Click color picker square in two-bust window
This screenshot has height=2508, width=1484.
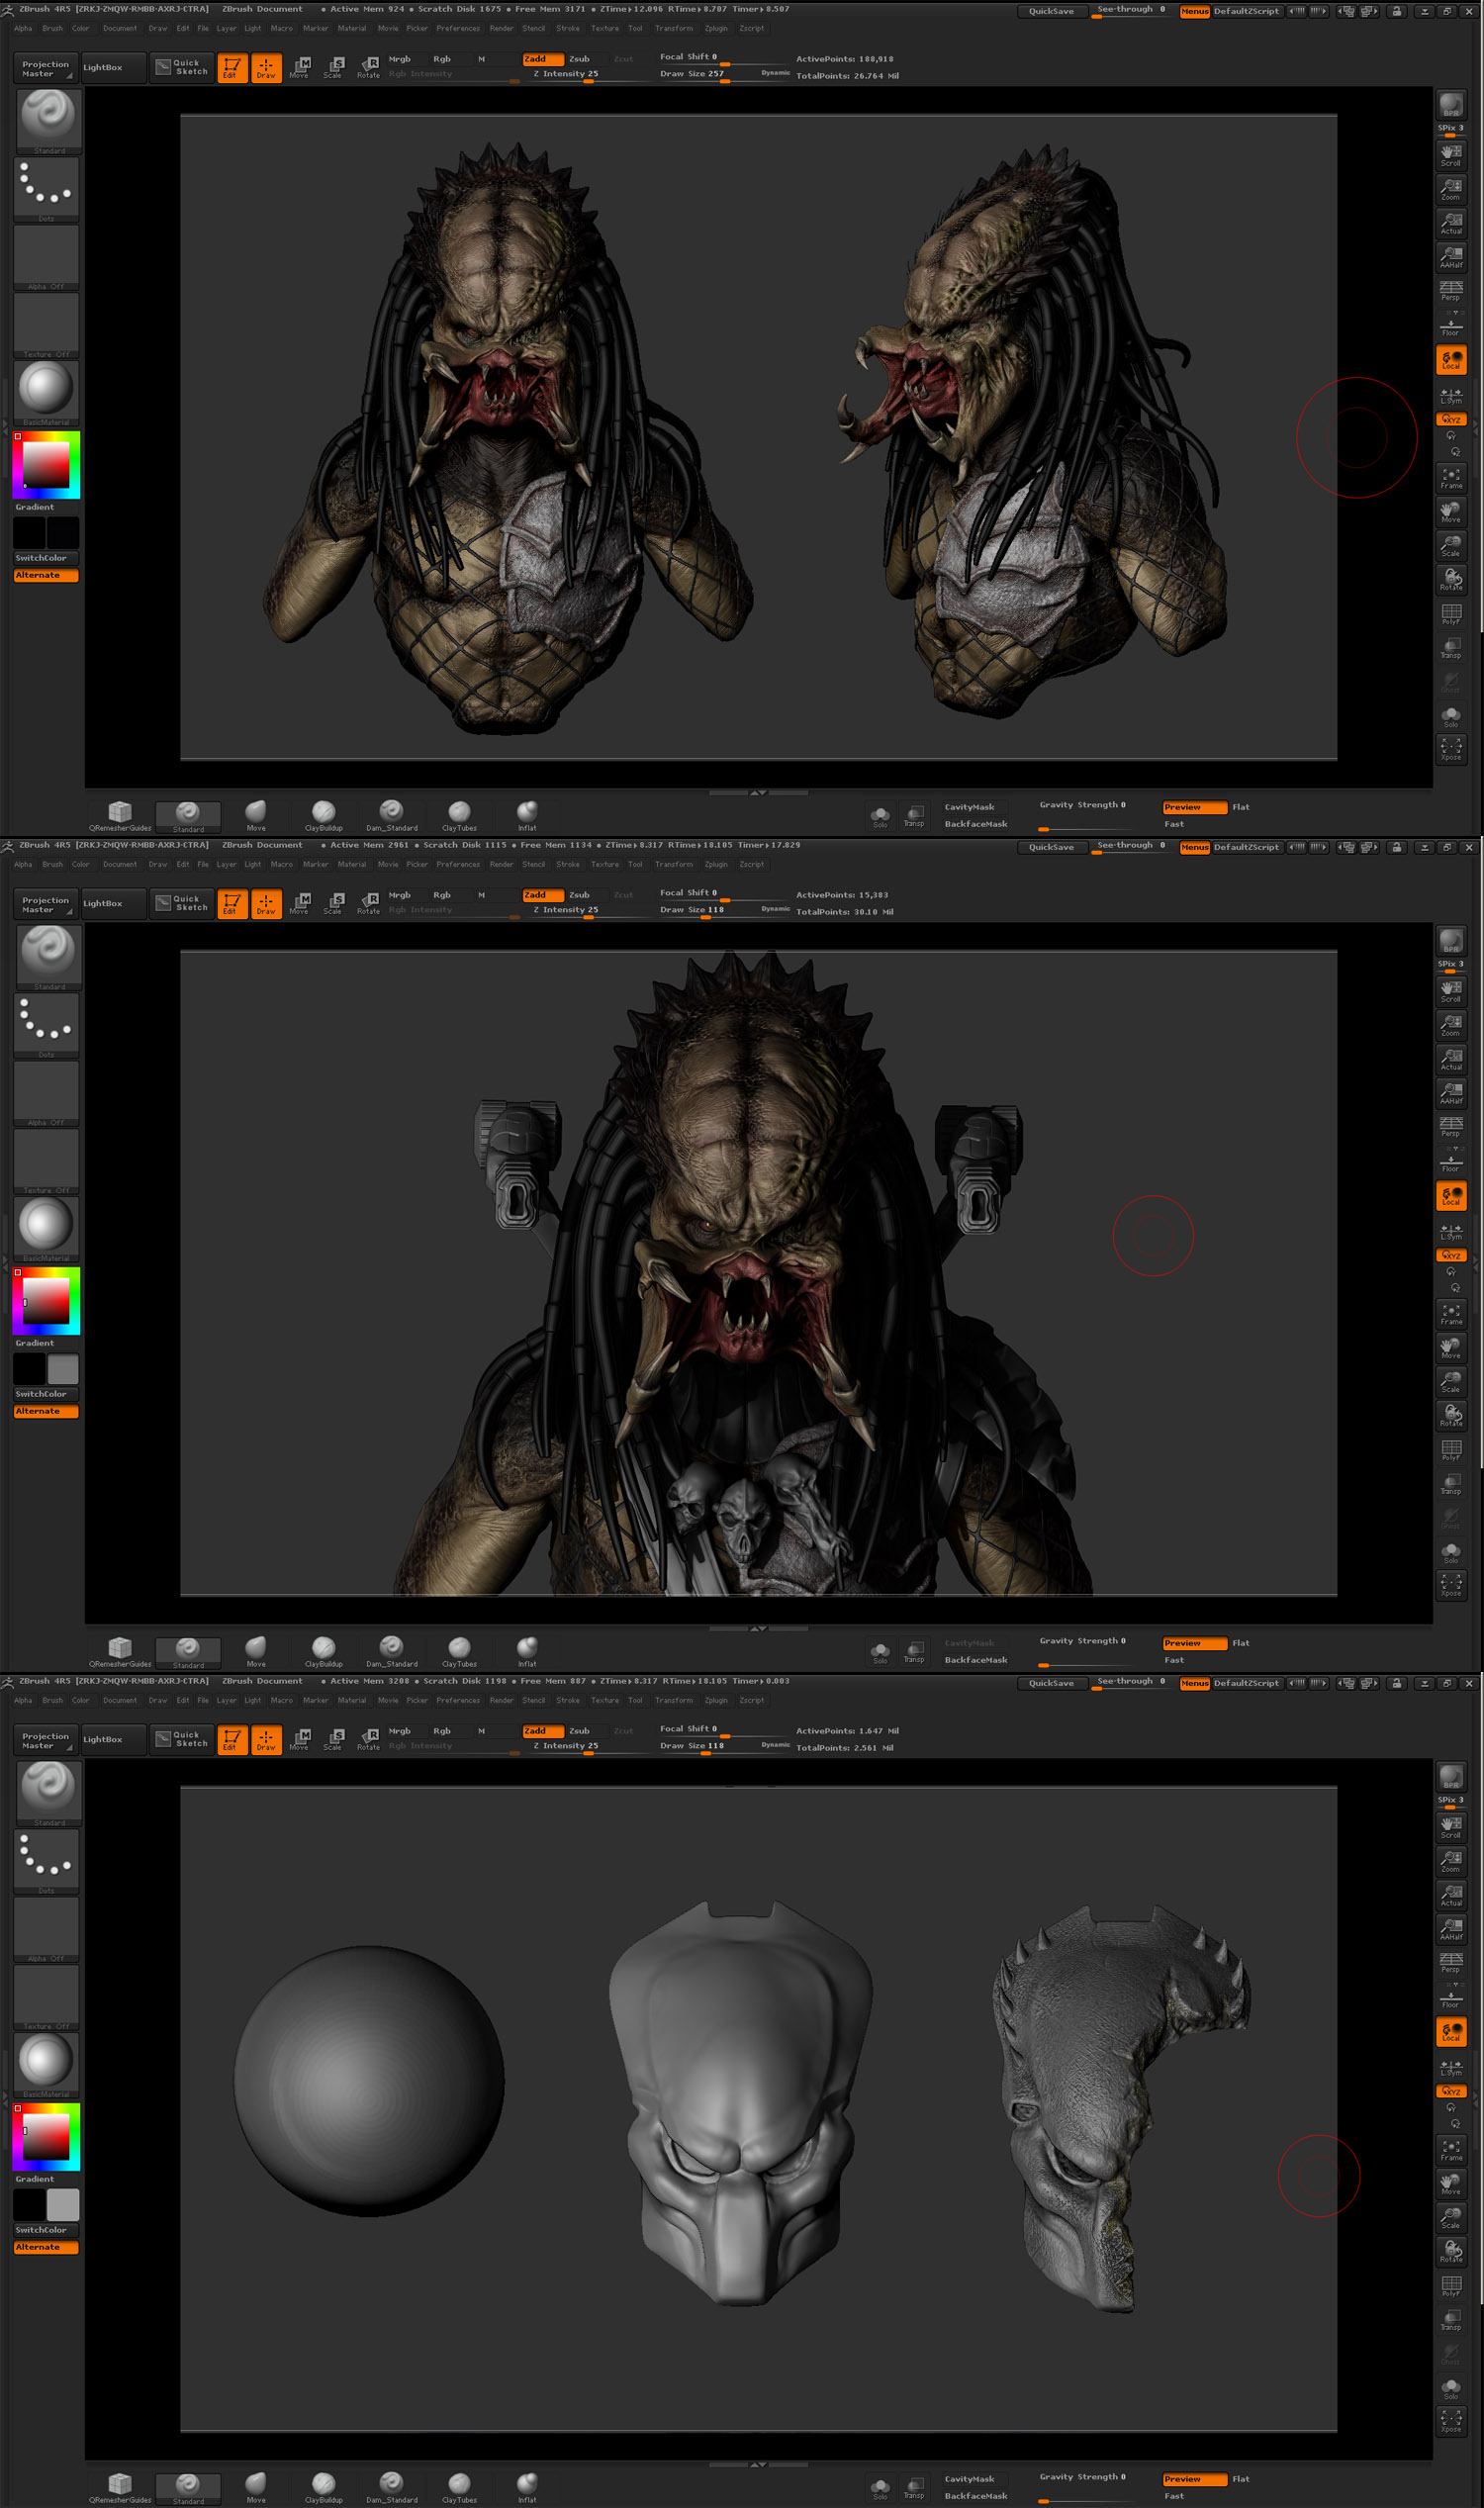tap(46, 465)
